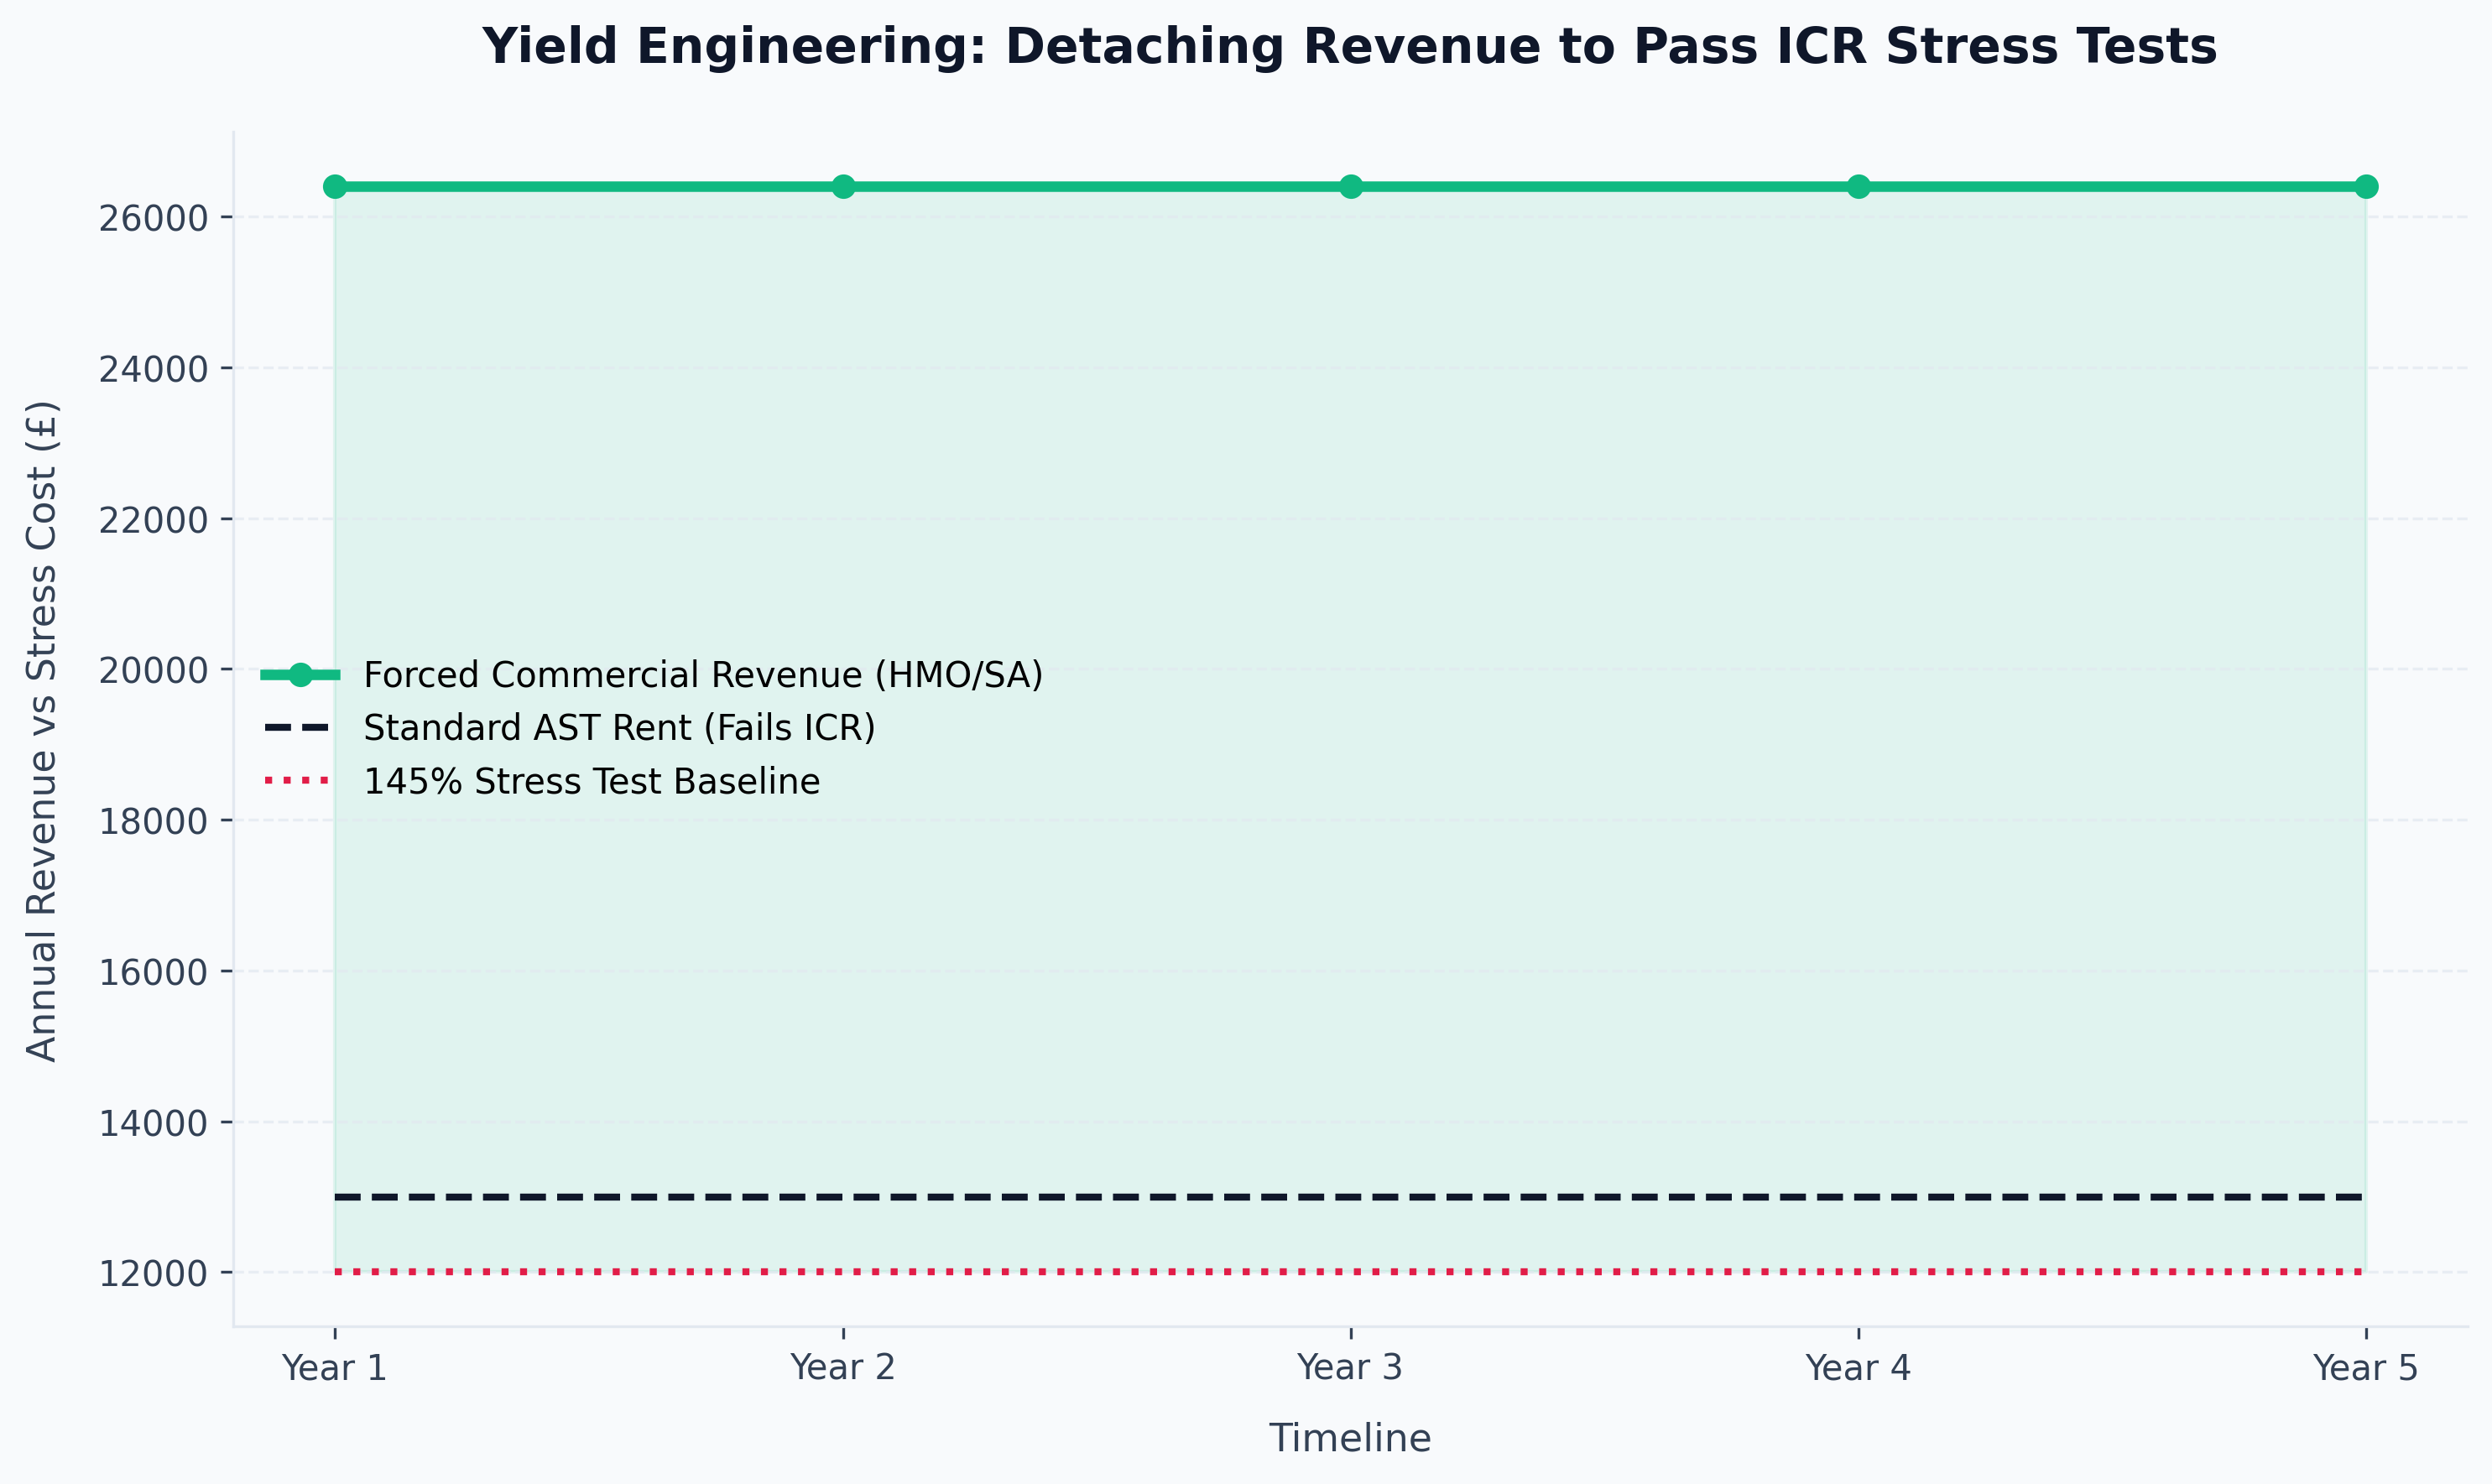Viewport: 2492px width, 1484px height.
Task: Click the 'Year 5' x-axis label
Action: tap(2366, 1368)
